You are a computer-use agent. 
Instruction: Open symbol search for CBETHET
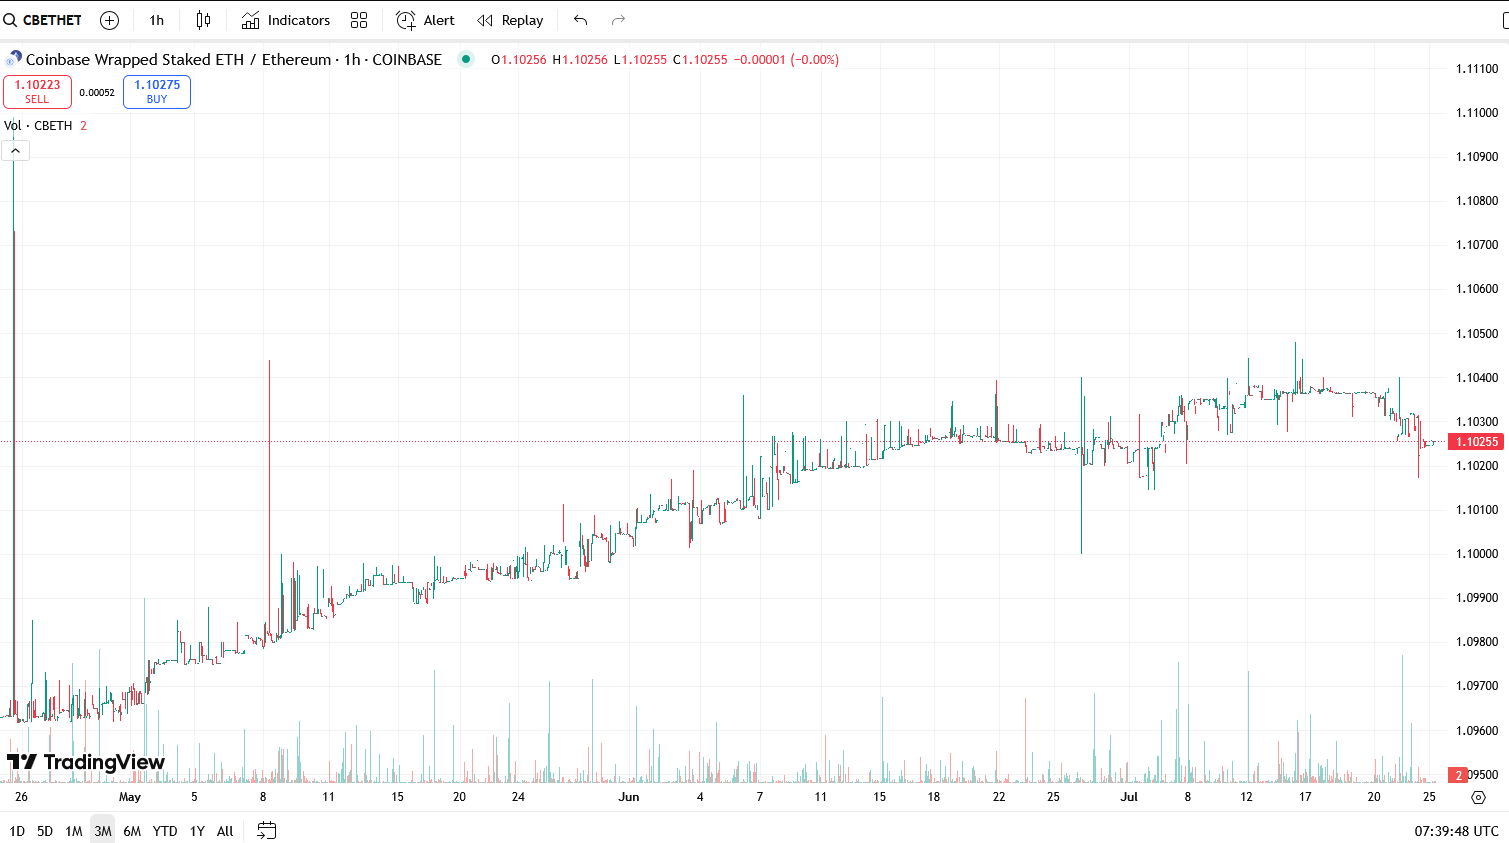coord(43,20)
